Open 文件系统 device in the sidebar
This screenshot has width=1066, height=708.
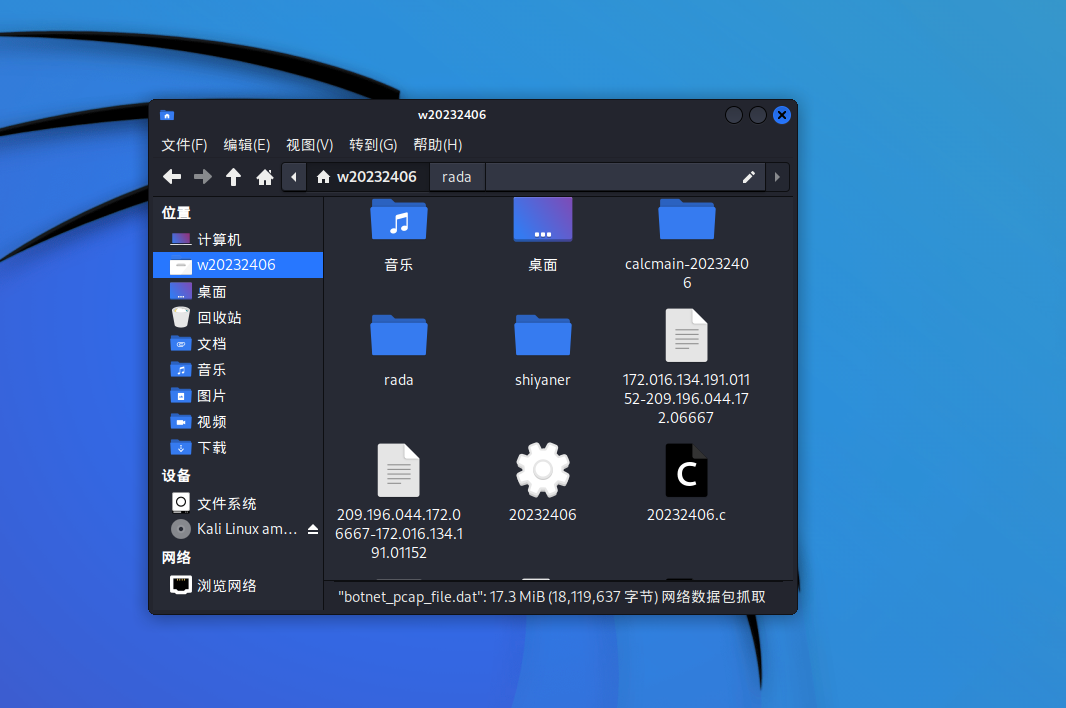pyautogui.click(x=238, y=503)
